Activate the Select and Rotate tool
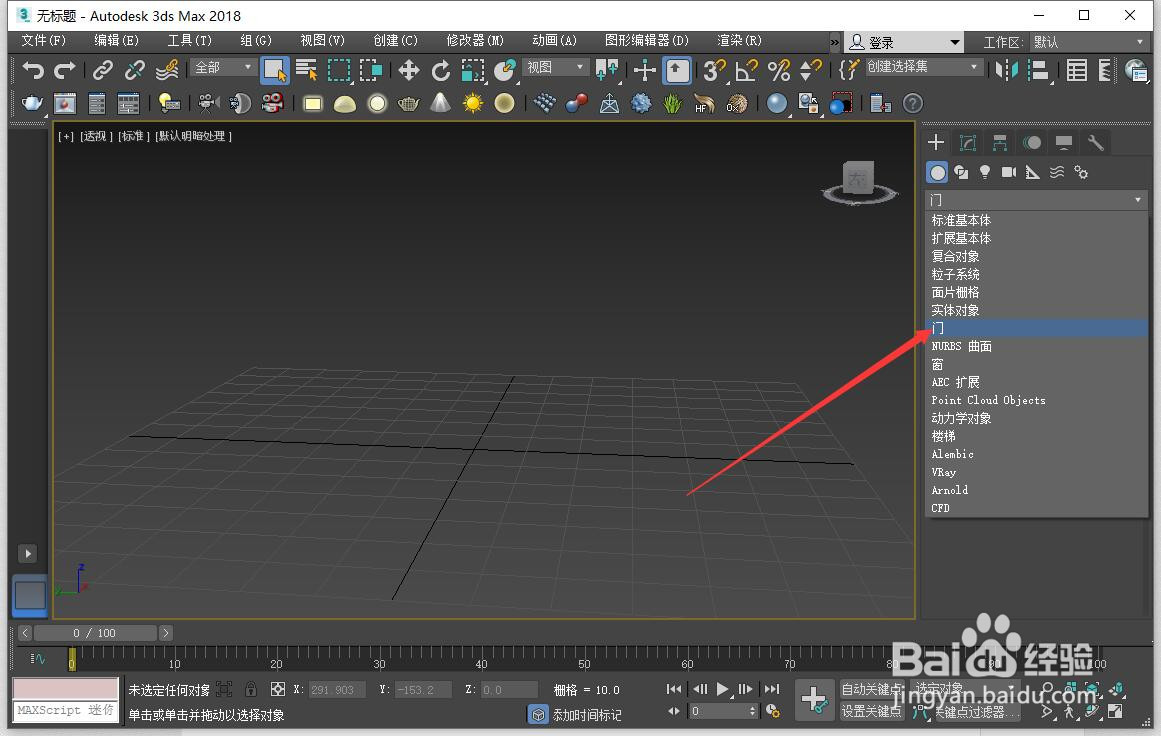Image resolution: width=1161 pixels, height=736 pixels. click(x=441, y=70)
